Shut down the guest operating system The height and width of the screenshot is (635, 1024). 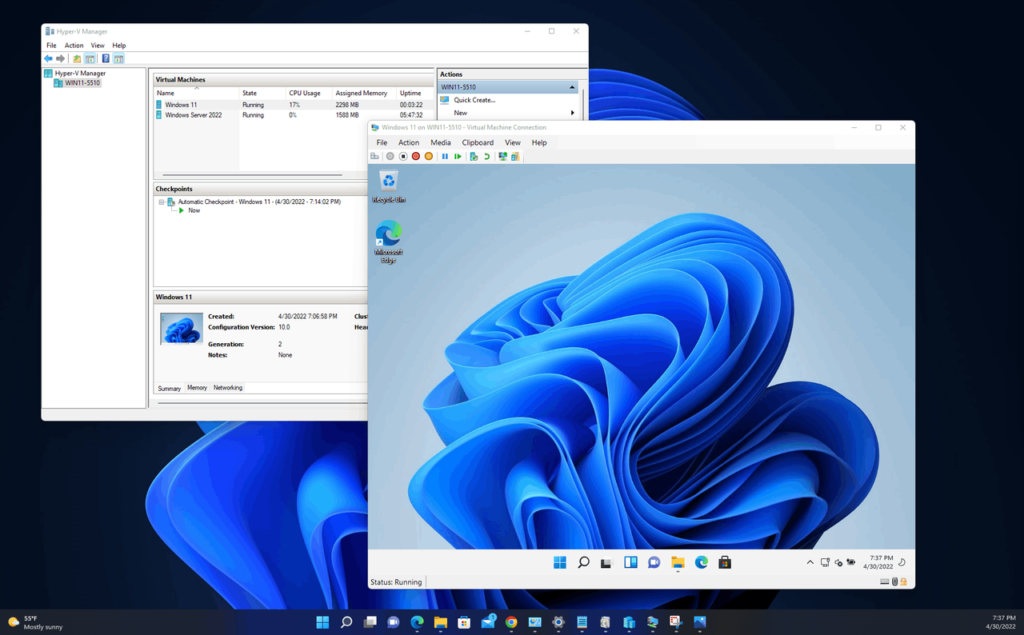[x=414, y=156]
